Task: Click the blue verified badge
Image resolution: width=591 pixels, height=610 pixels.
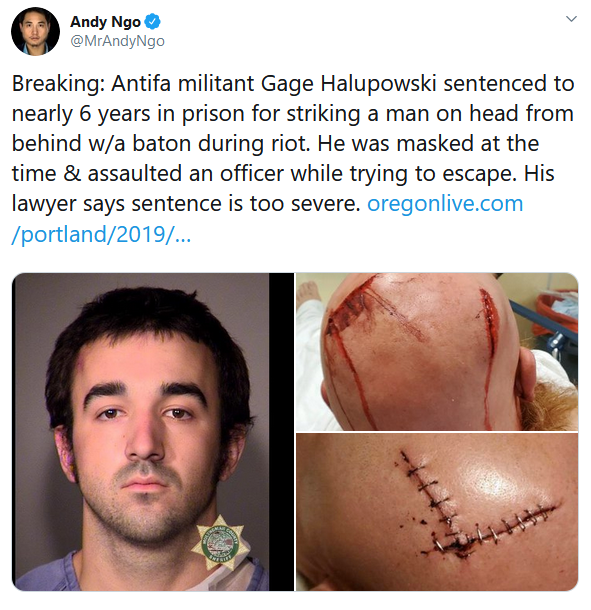Action: pyautogui.click(x=153, y=21)
